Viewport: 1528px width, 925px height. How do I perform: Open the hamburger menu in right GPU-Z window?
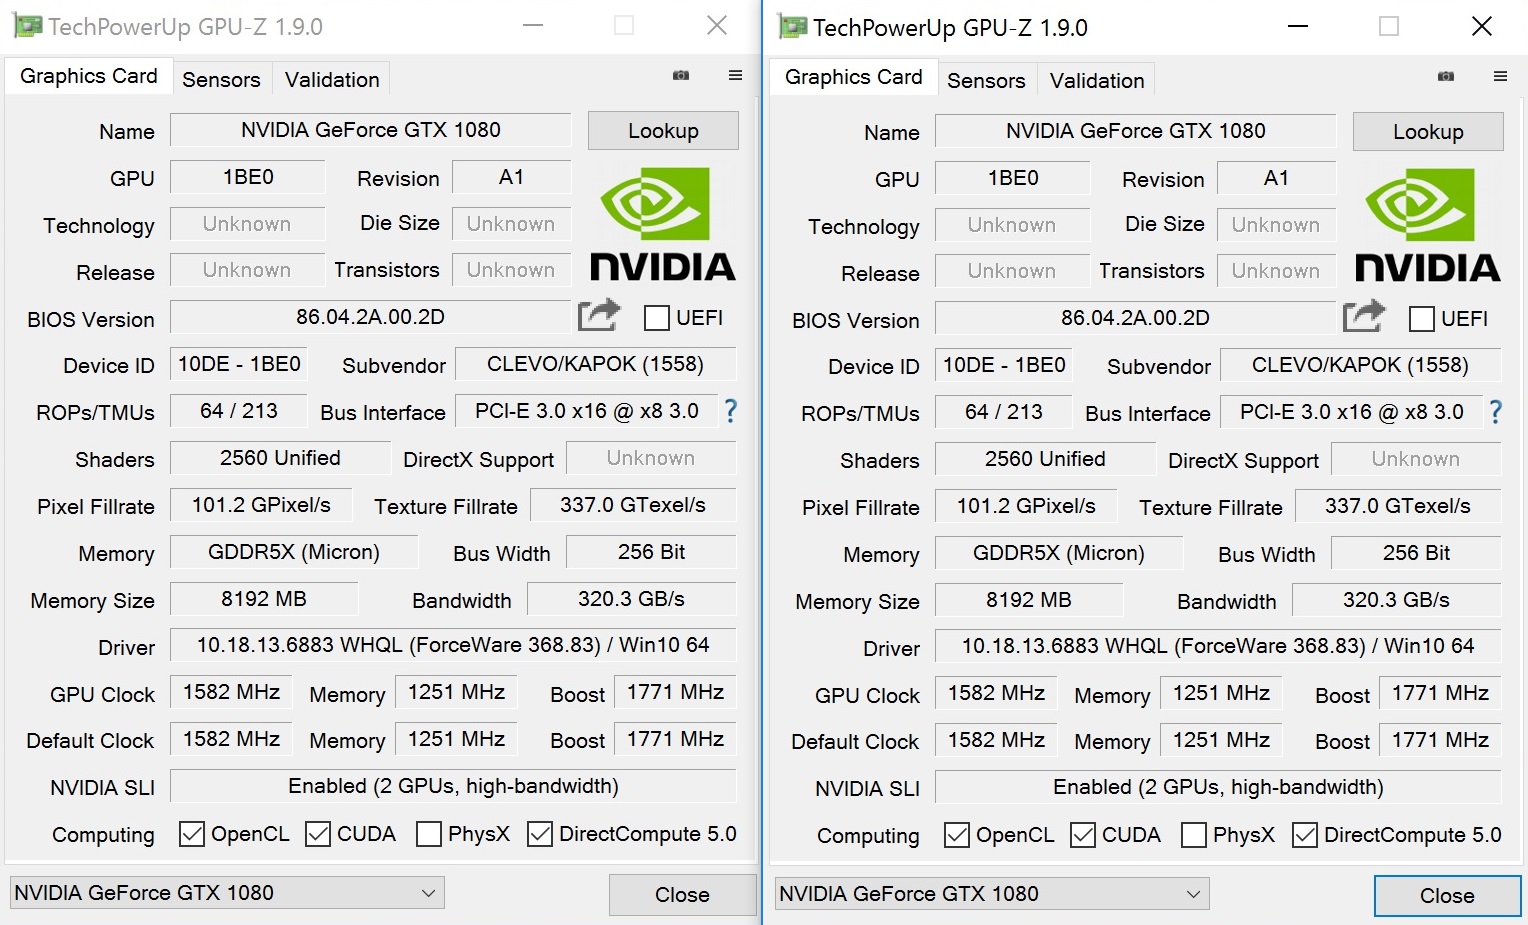(x=1500, y=76)
